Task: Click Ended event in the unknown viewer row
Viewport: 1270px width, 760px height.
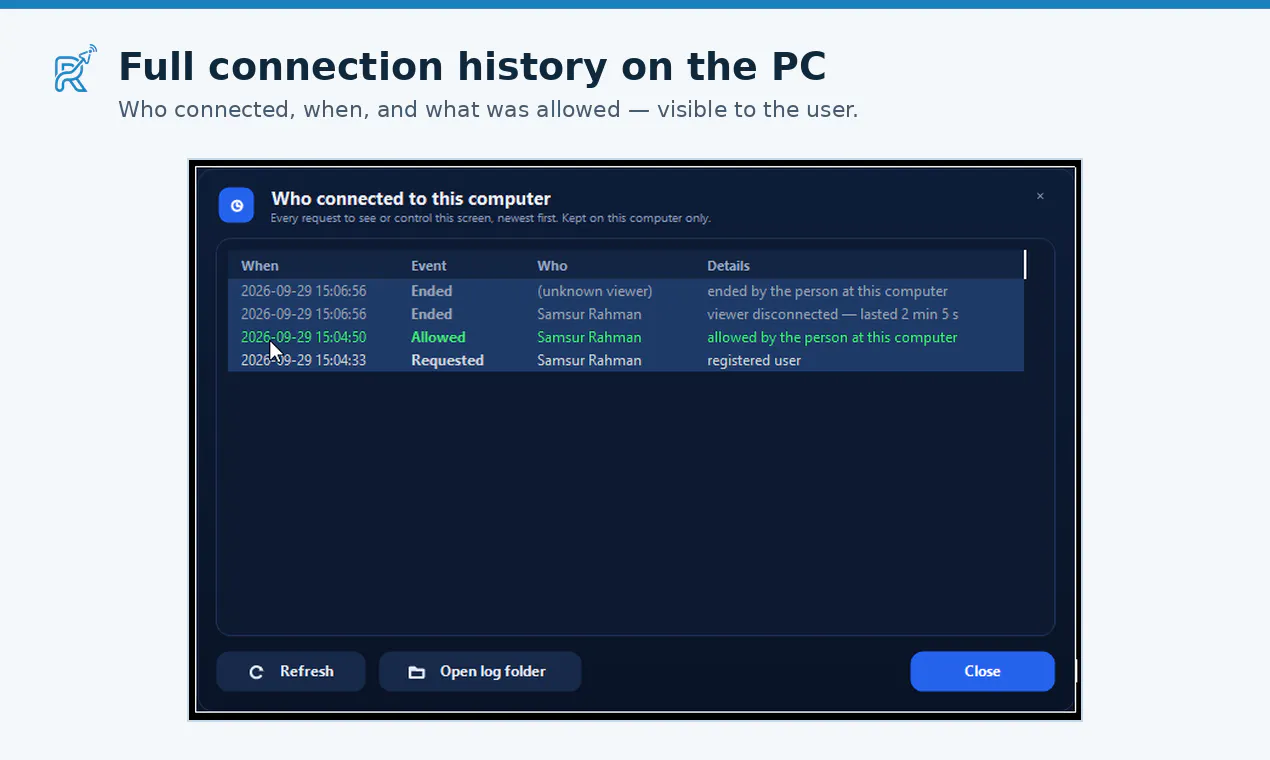Action: [432, 291]
